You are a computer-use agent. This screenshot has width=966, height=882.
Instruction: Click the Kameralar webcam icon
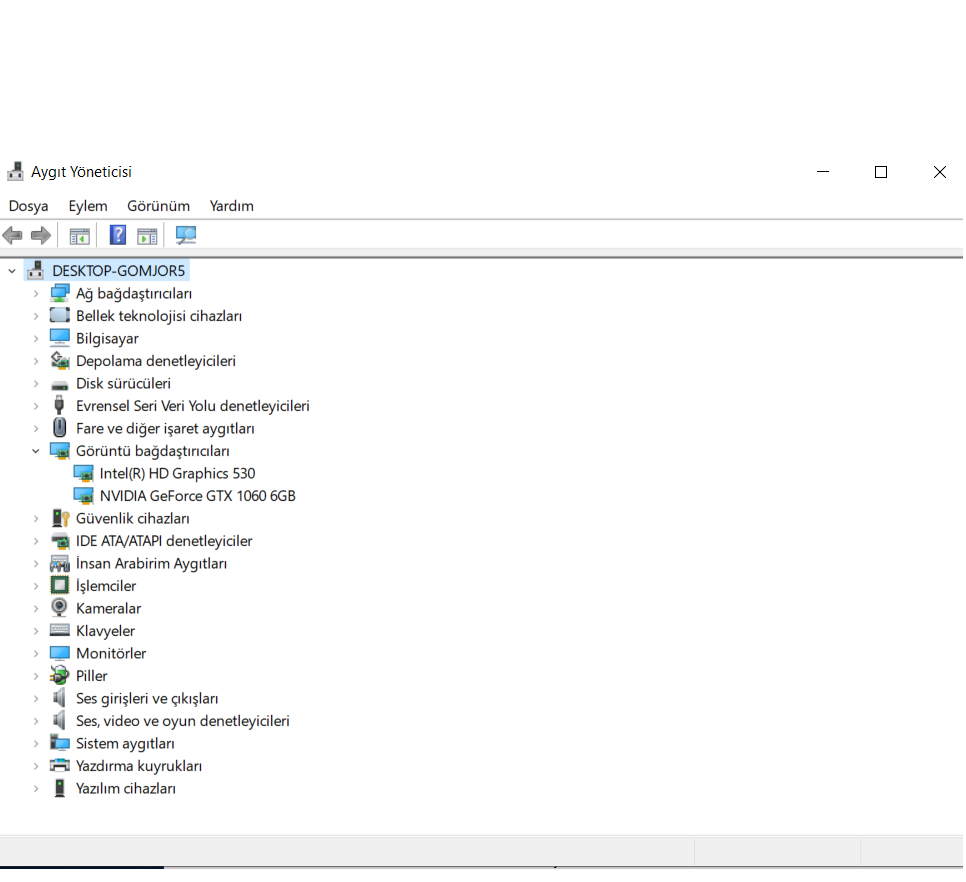pyautogui.click(x=59, y=608)
